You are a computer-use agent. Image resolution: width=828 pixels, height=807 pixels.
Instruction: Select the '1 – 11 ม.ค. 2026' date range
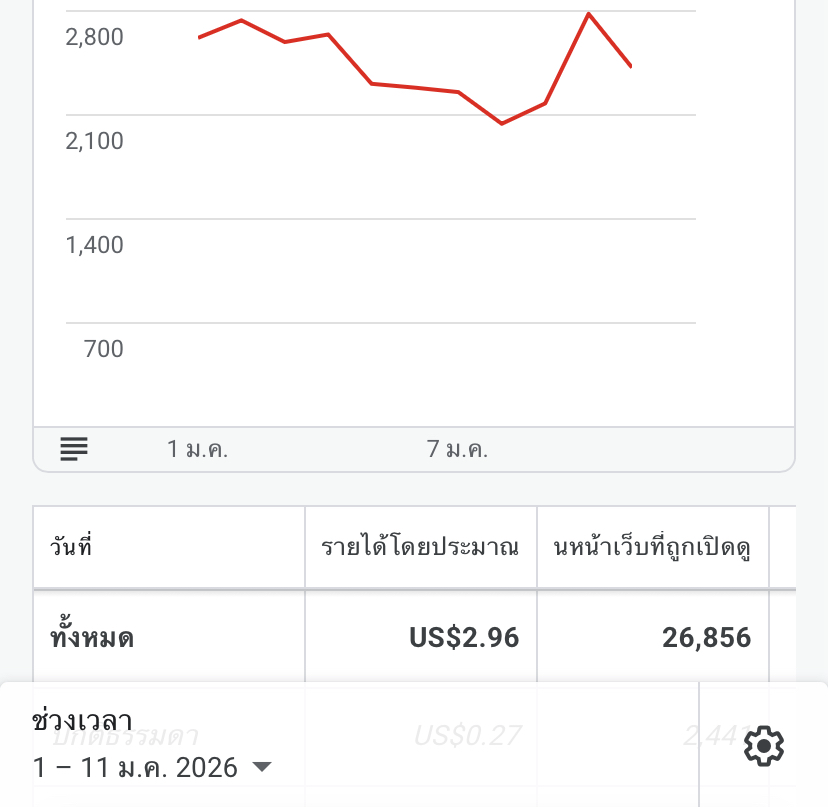tap(135, 767)
